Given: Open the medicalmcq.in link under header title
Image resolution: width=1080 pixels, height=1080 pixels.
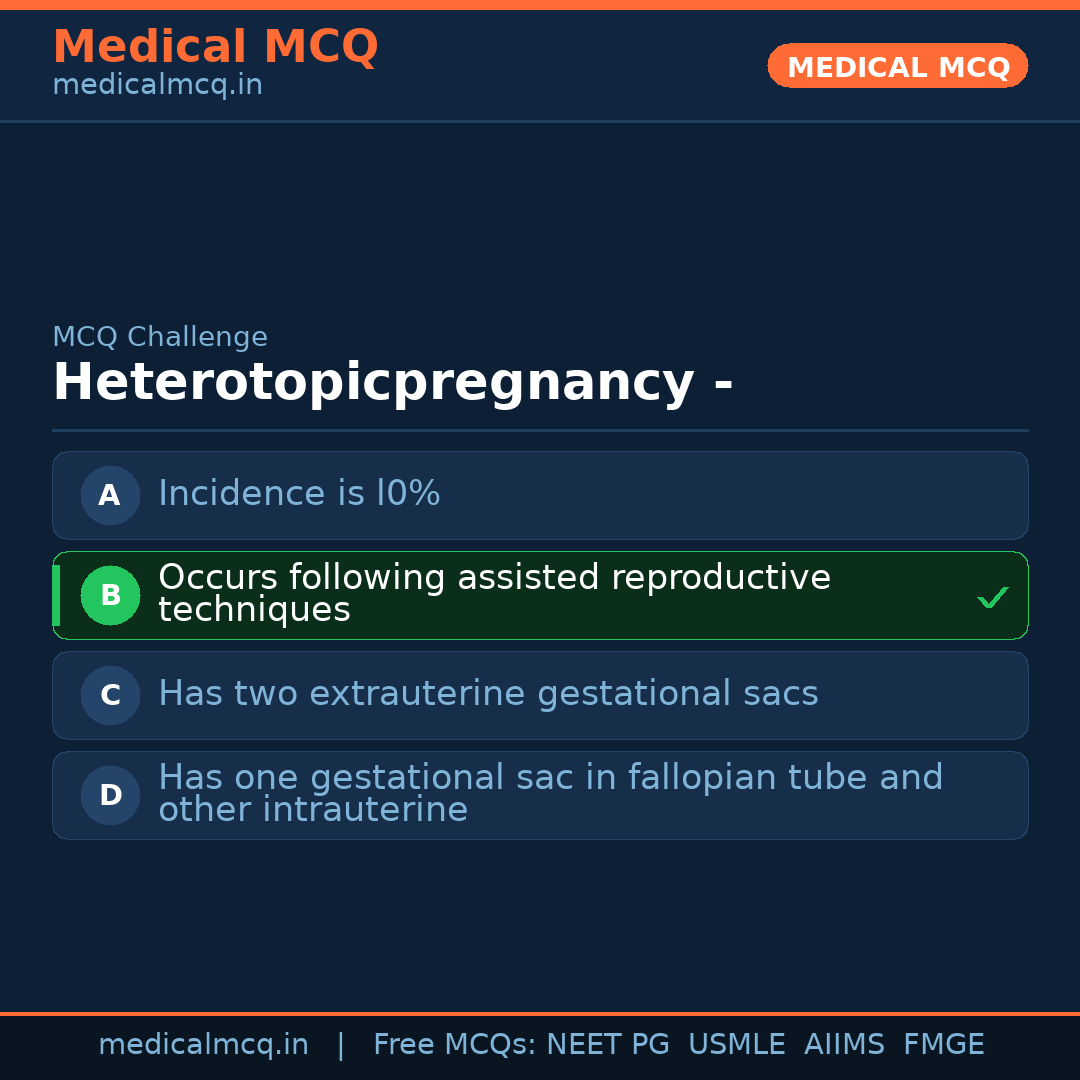Looking at the screenshot, I should point(157,86).
